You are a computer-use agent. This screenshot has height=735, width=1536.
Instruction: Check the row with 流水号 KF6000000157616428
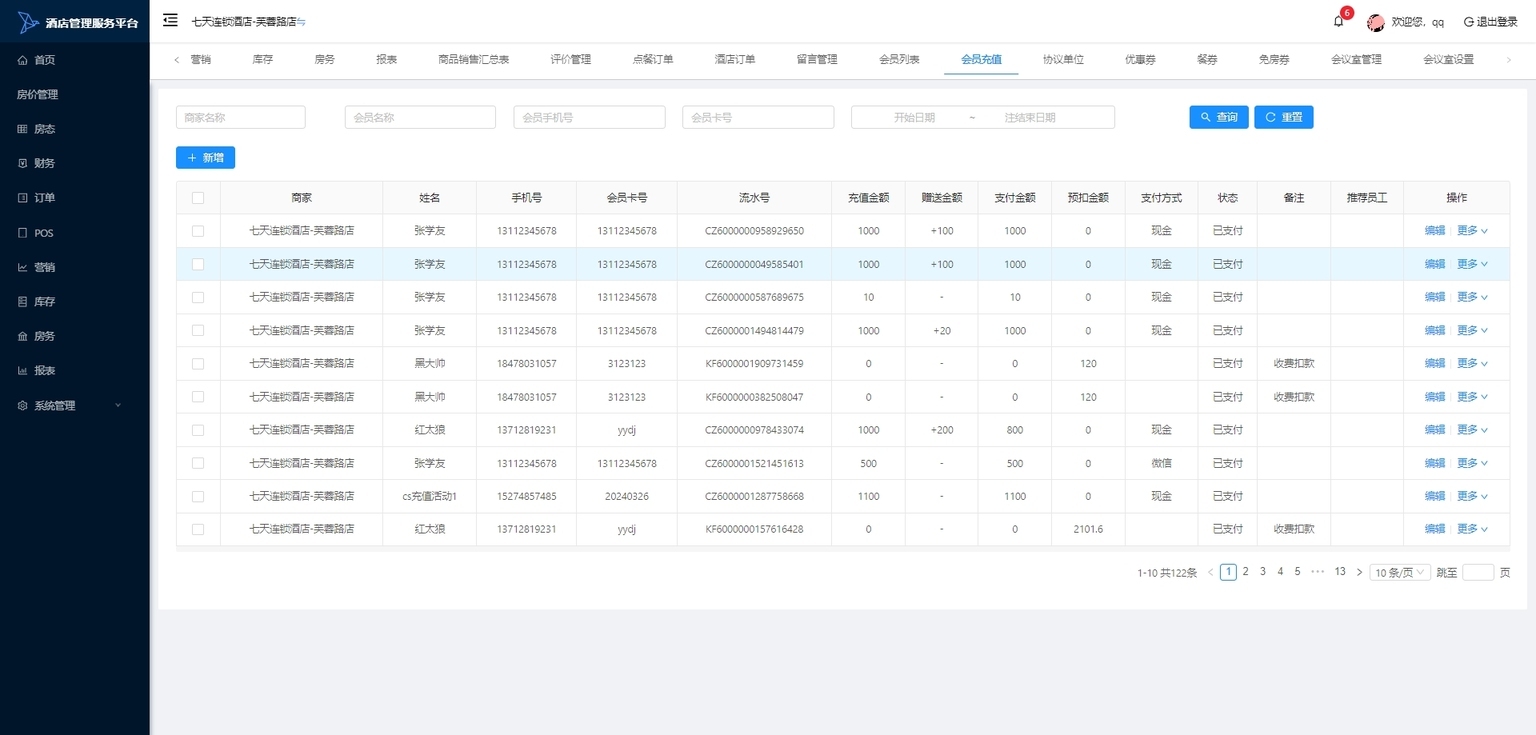pyautogui.click(x=198, y=529)
